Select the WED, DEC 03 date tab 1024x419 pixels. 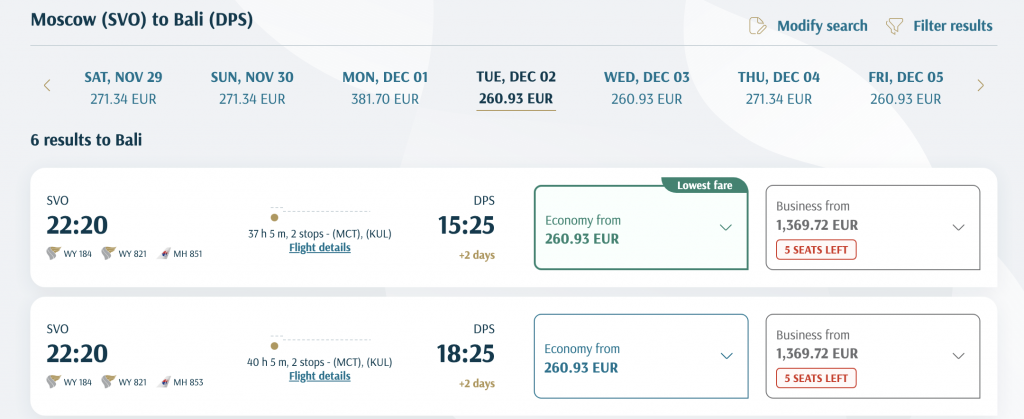tap(647, 88)
